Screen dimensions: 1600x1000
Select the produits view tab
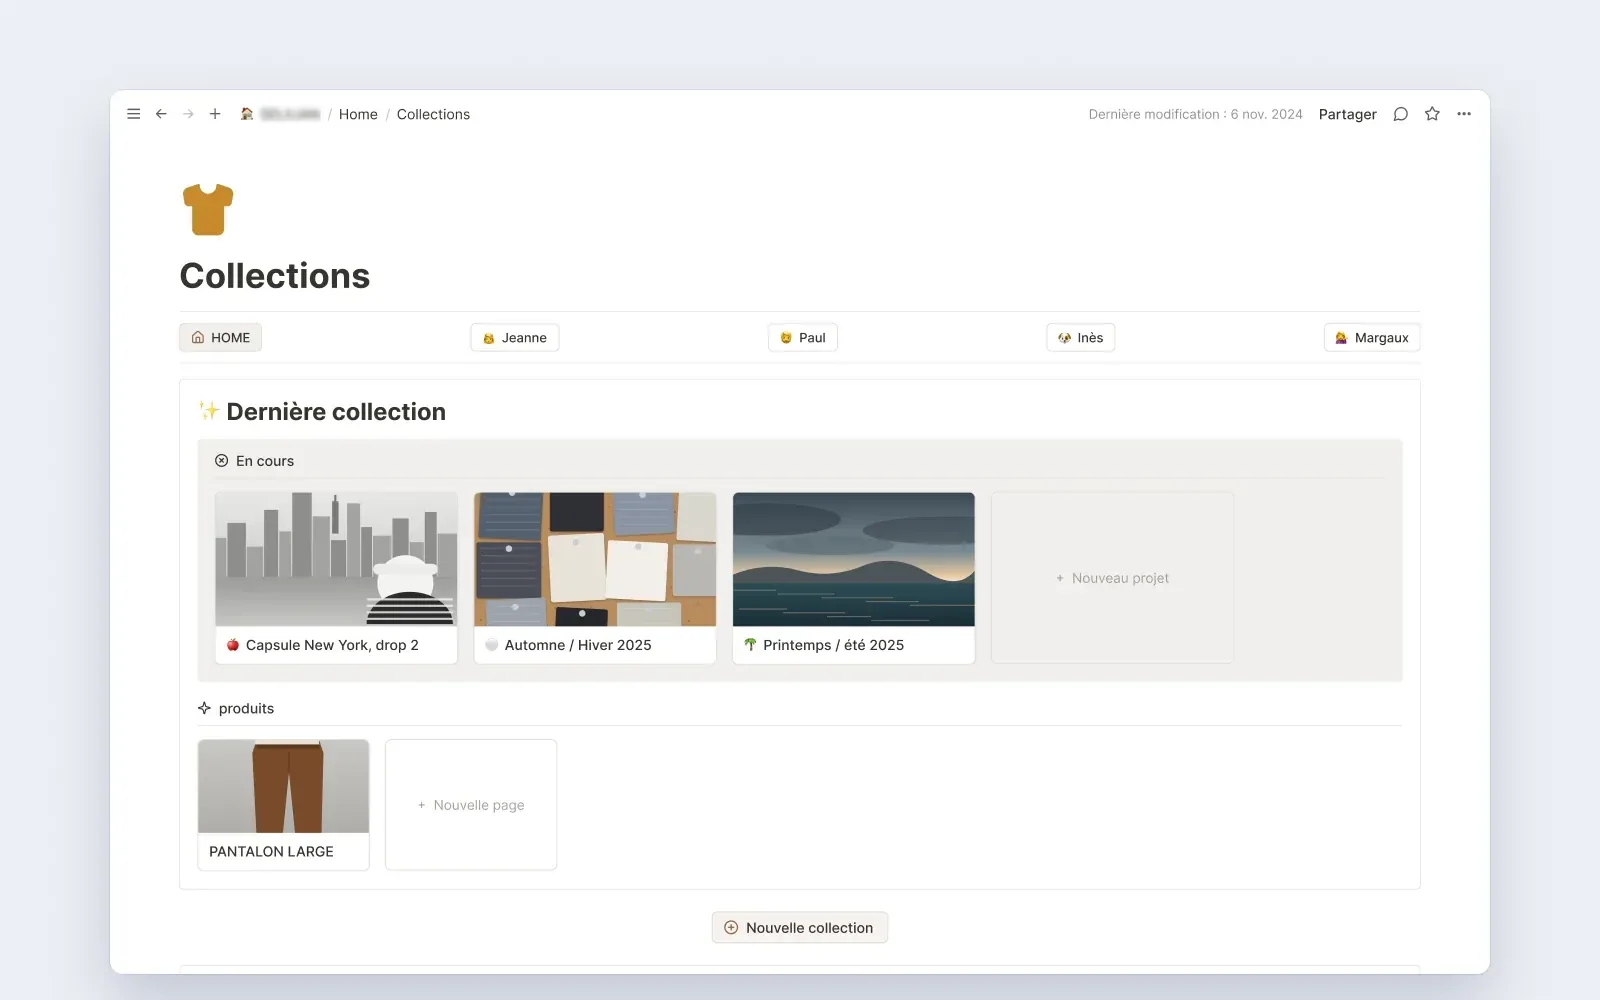coord(236,708)
